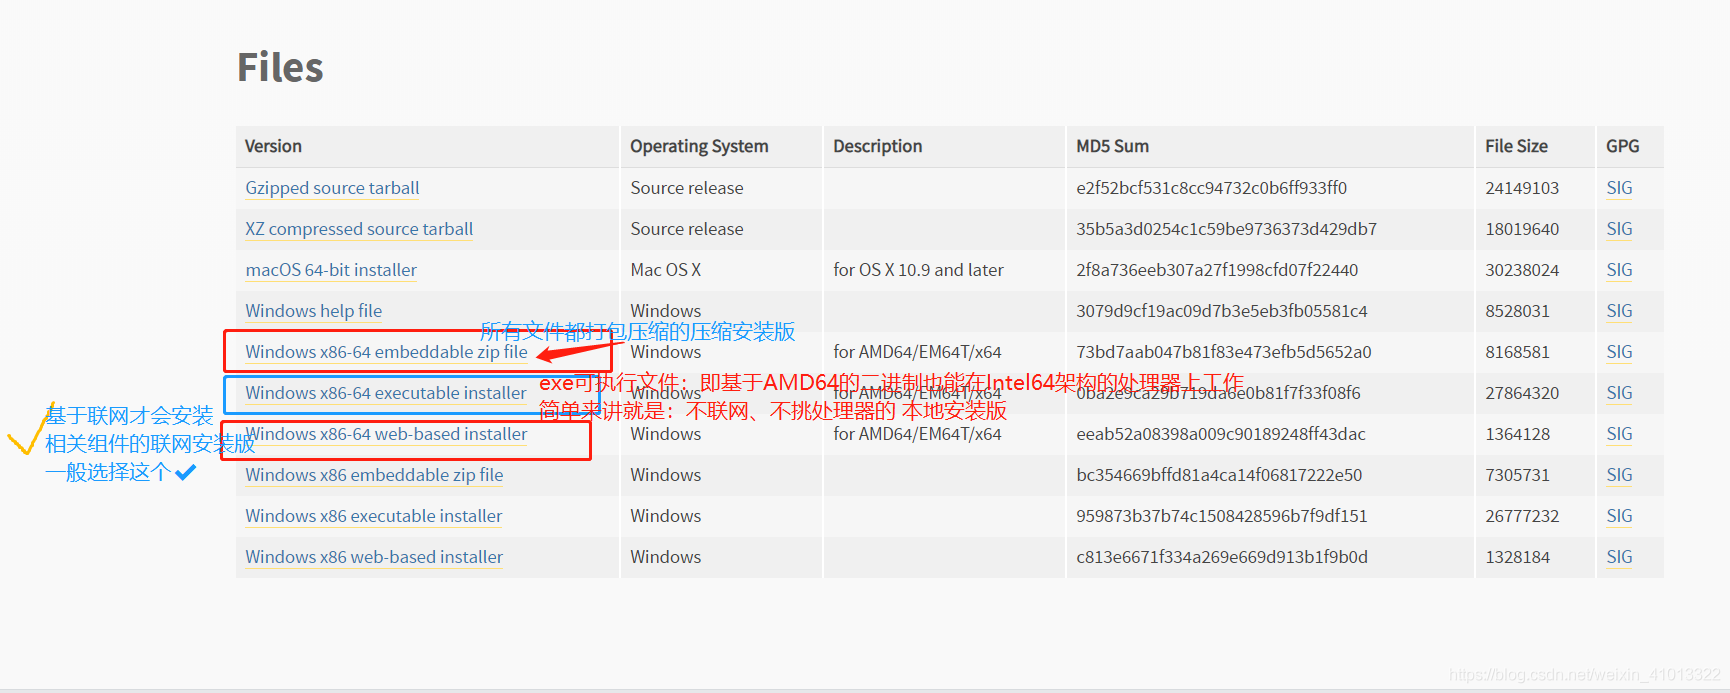Click SIG link for XZ compressed tarball row
Viewport: 1730px width, 693px height.
(1619, 229)
